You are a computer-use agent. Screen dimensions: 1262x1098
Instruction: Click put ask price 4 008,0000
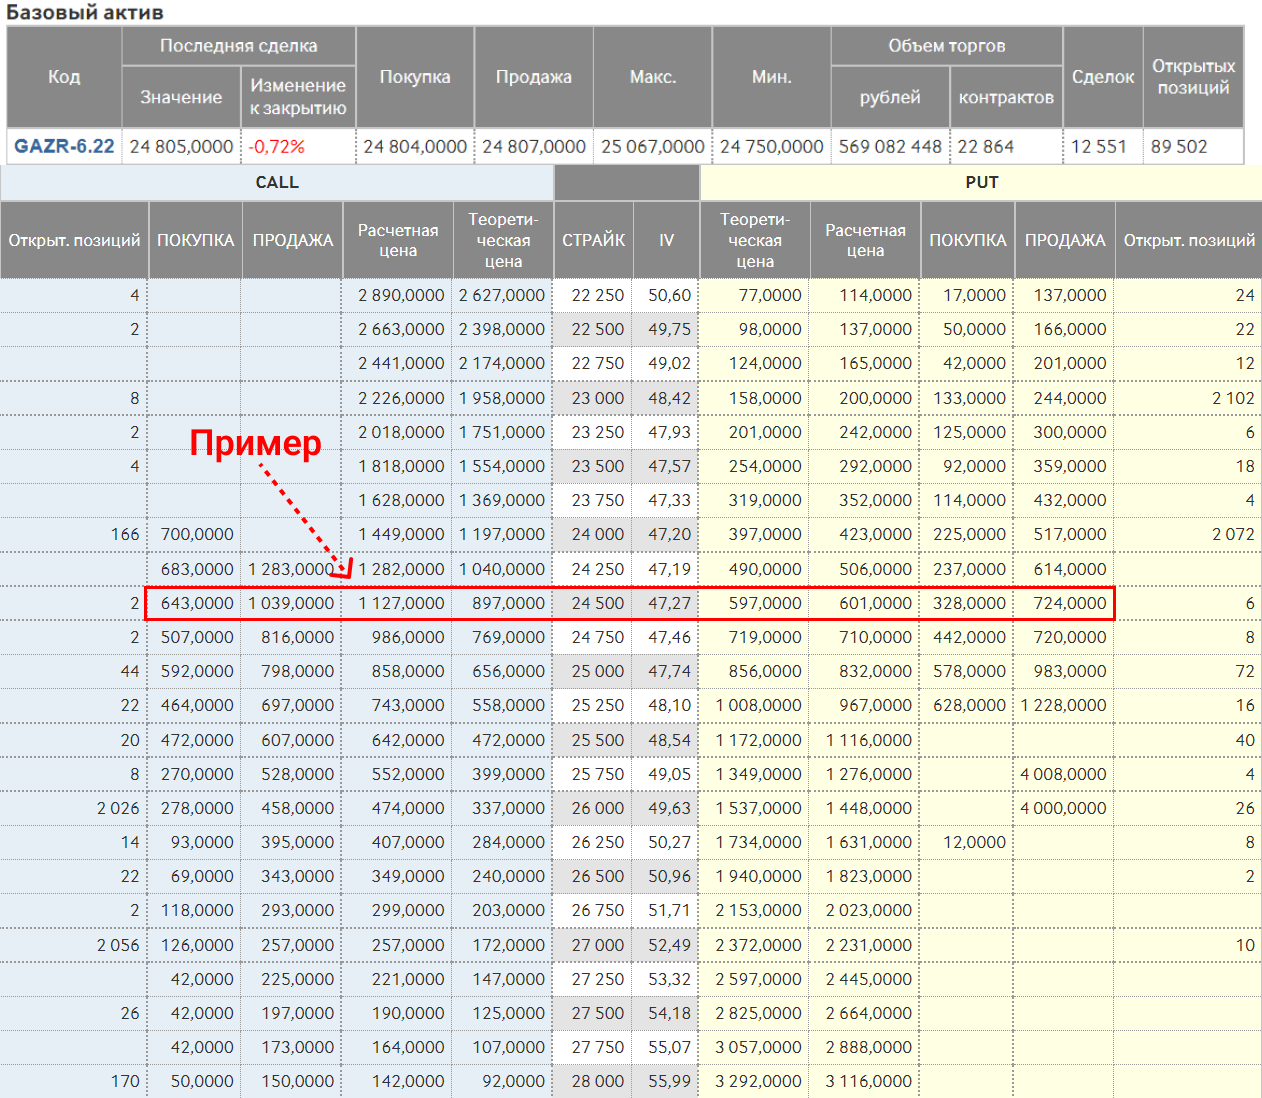point(1063,774)
